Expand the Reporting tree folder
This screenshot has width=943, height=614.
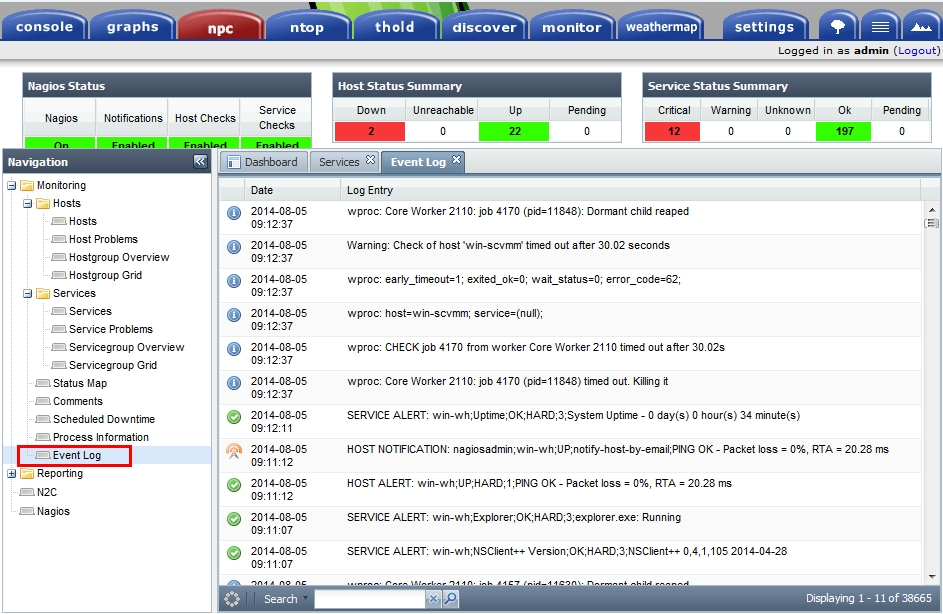click(x=12, y=474)
